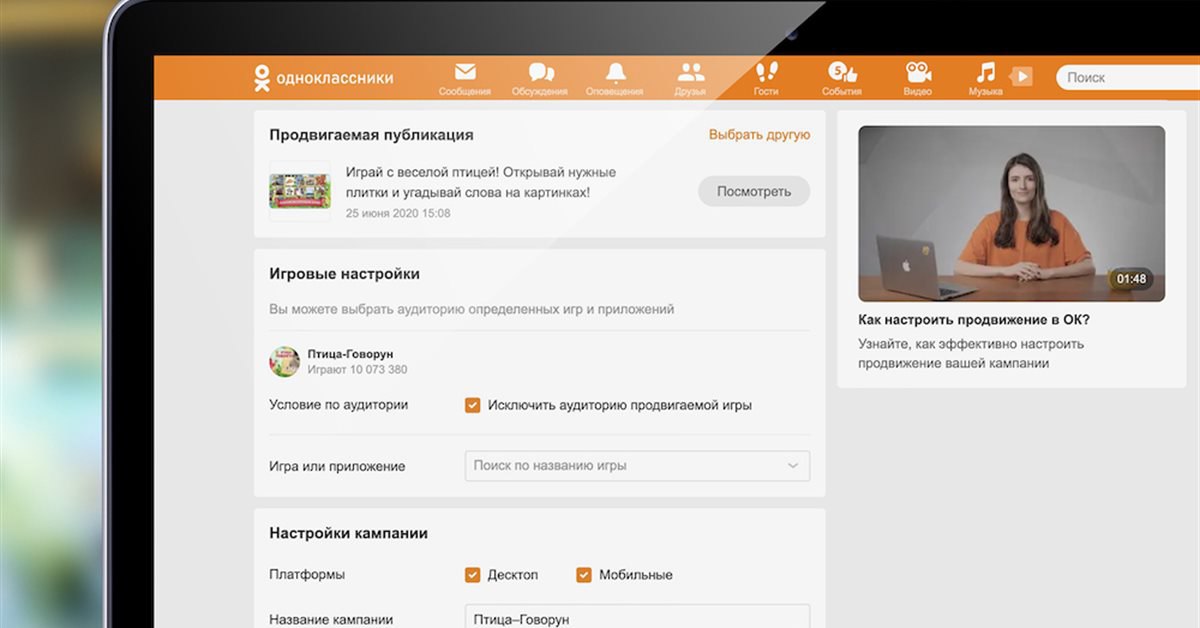Click Выбрать другую link
This screenshot has height=628, width=1200.
[759, 134]
